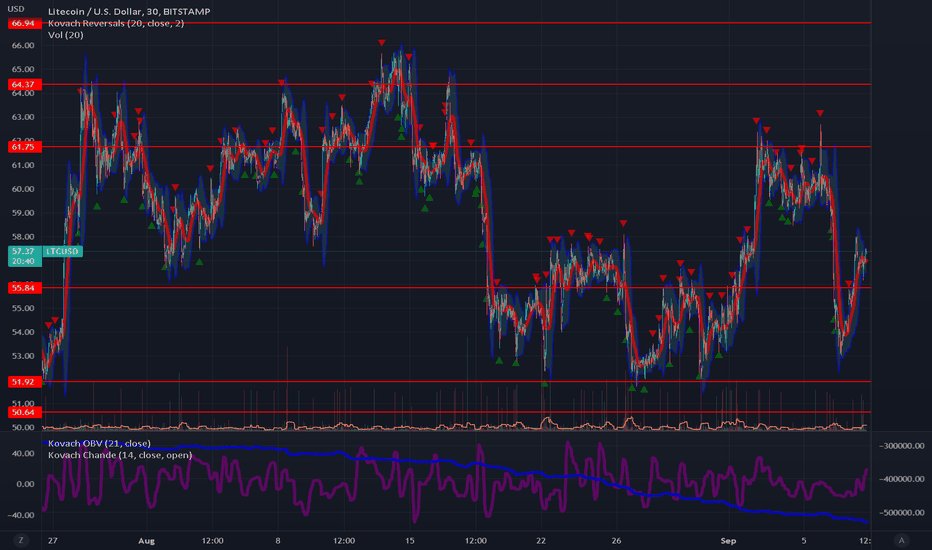Click the Z timezone button
This screenshot has height=550, width=932.
[21, 540]
